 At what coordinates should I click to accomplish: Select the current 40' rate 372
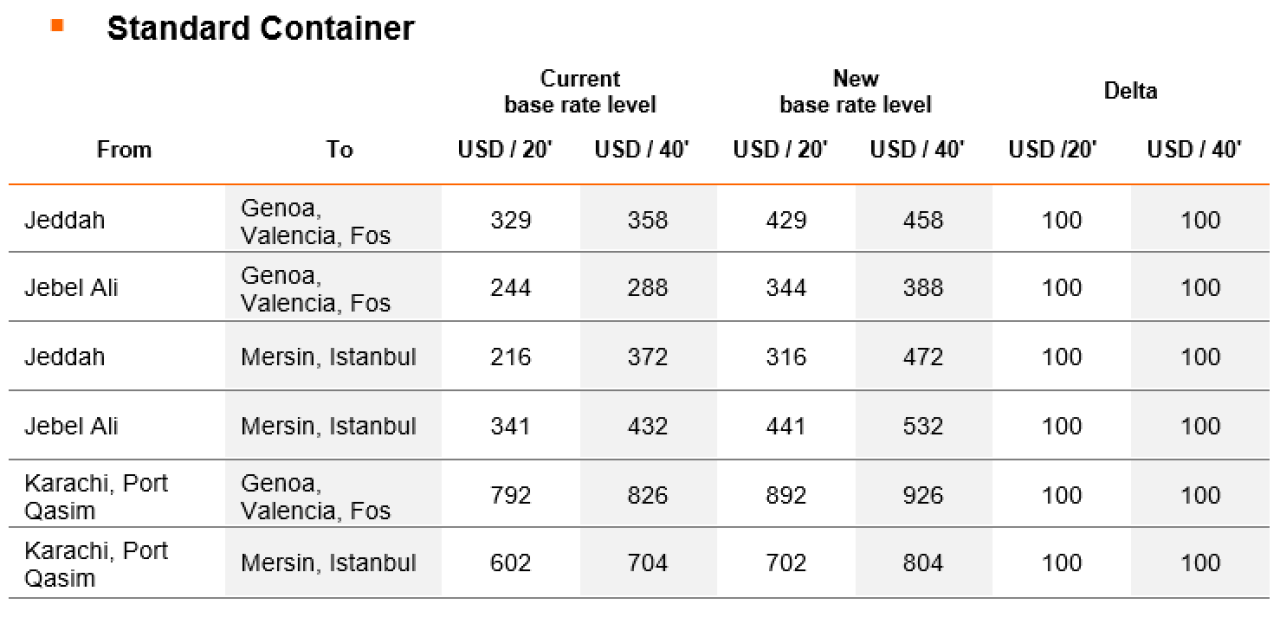(648, 357)
